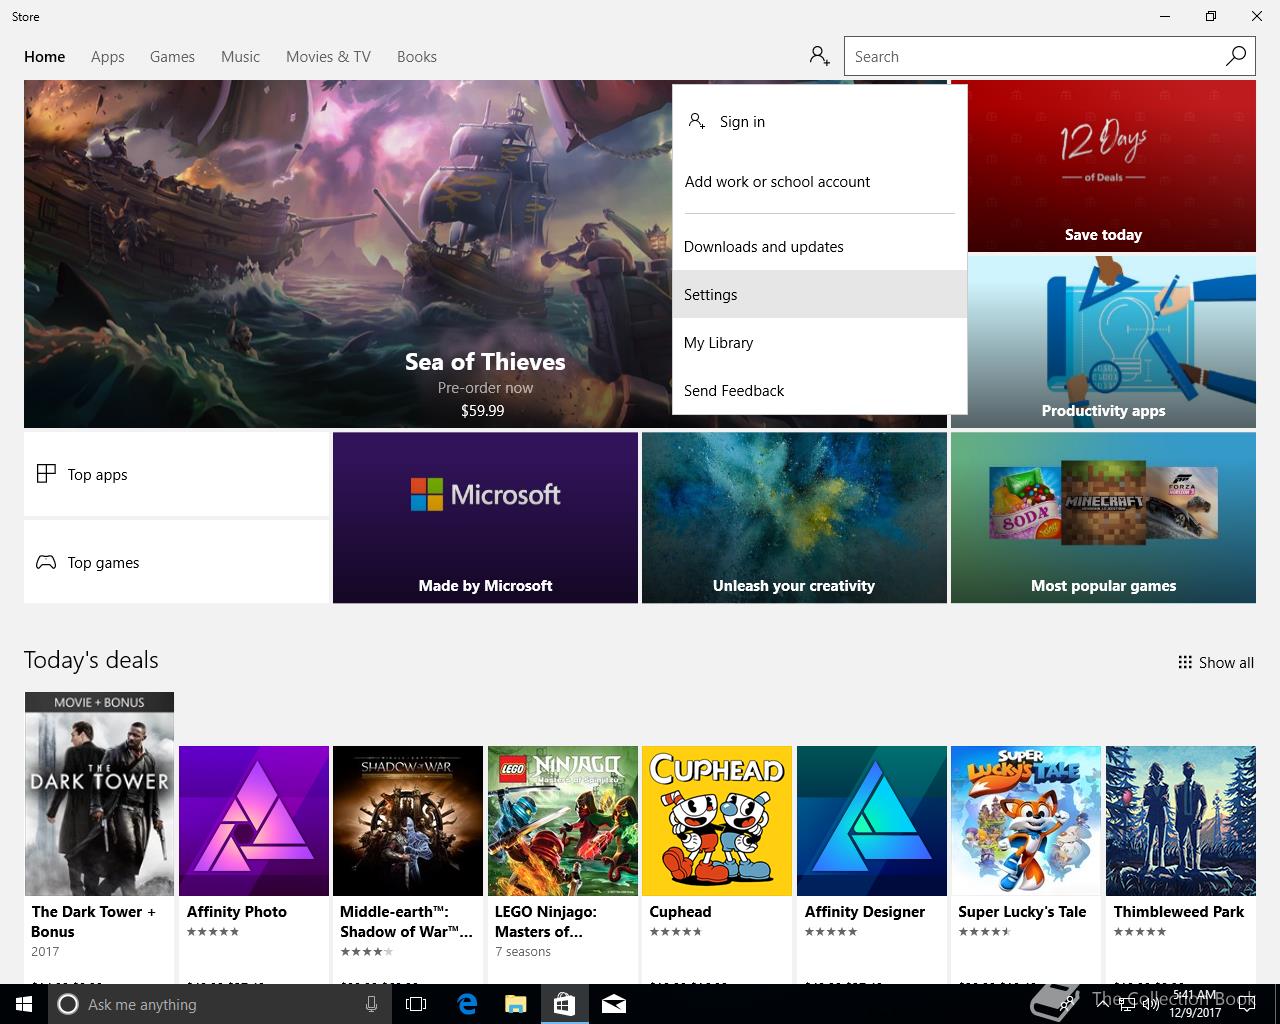1280x1024 pixels.
Task: Open the Mail taskbar icon
Action: click(x=614, y=1004)
